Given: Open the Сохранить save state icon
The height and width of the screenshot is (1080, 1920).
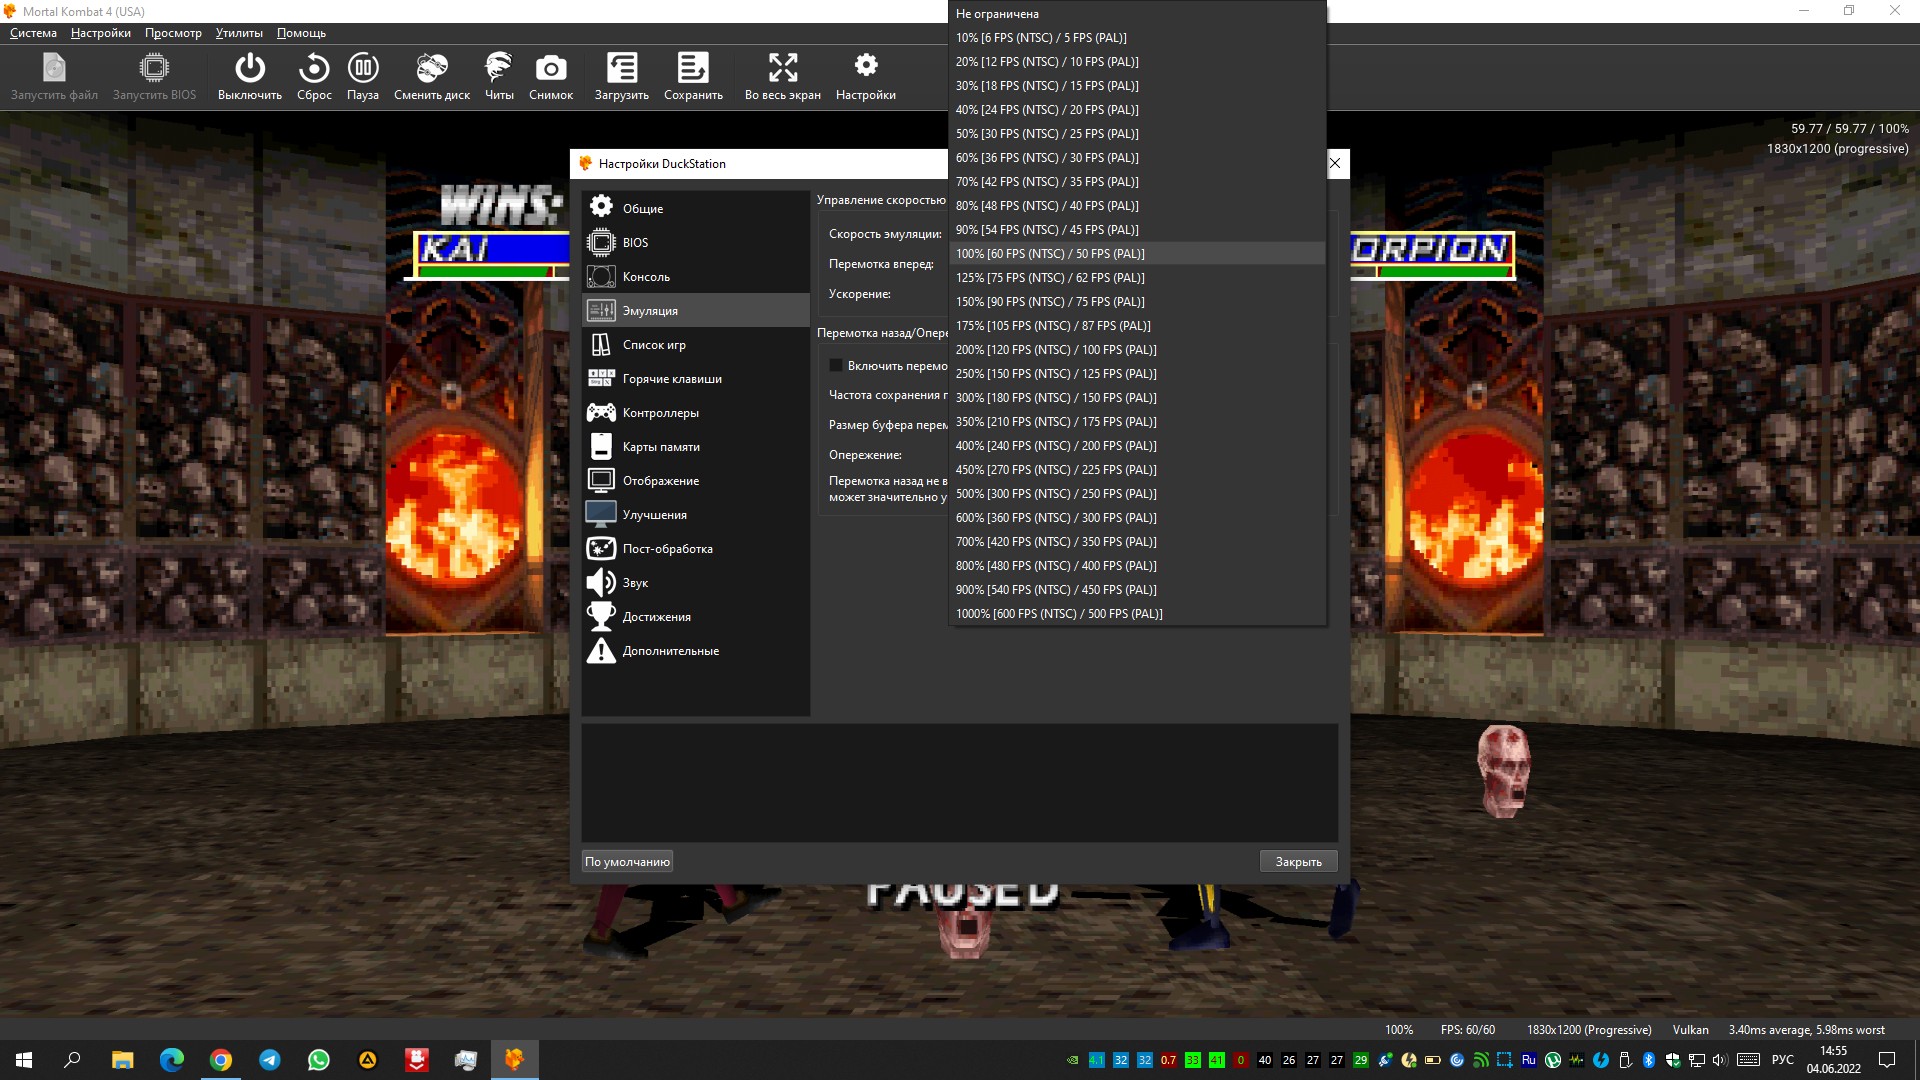Looking at the screenshot, I should coord(693,77).
